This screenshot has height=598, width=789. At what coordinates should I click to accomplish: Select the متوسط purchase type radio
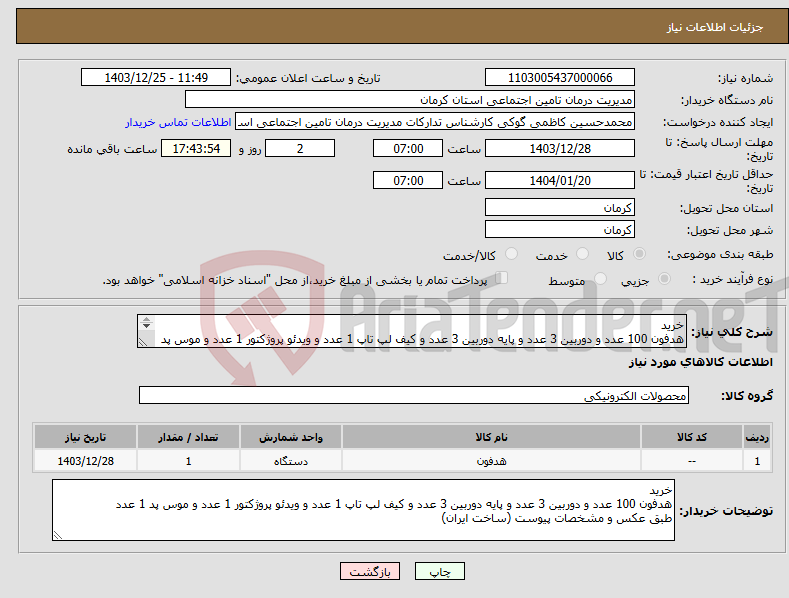click(600, 278)
